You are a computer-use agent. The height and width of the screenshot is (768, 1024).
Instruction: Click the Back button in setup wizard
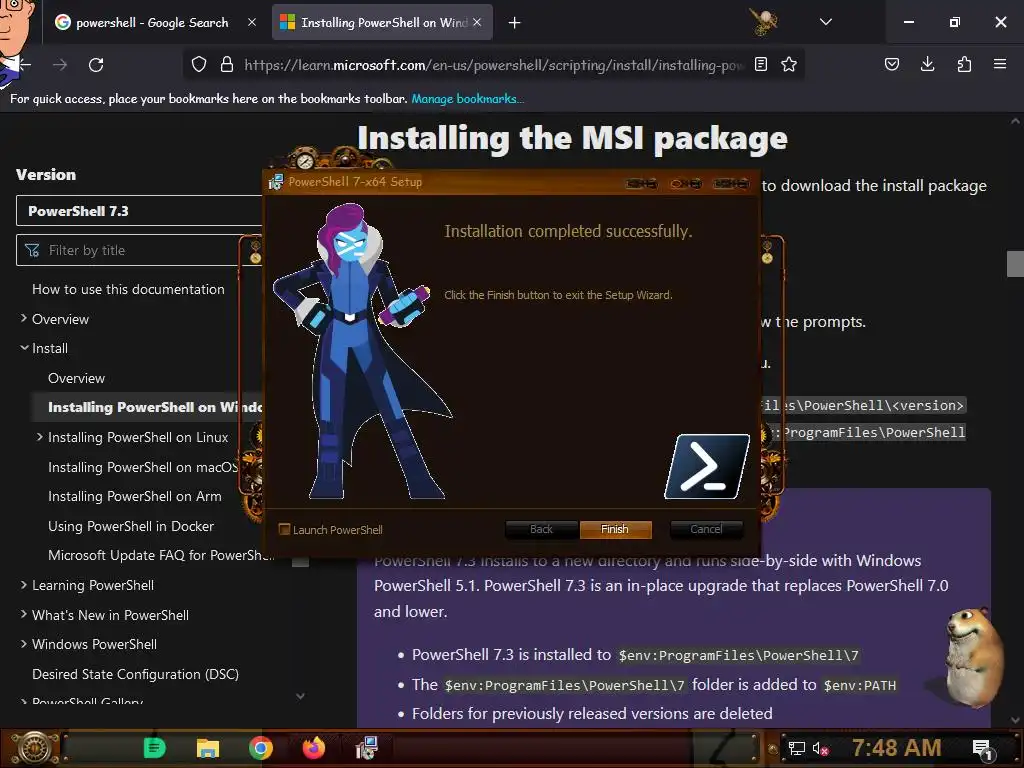pos(541,529)
